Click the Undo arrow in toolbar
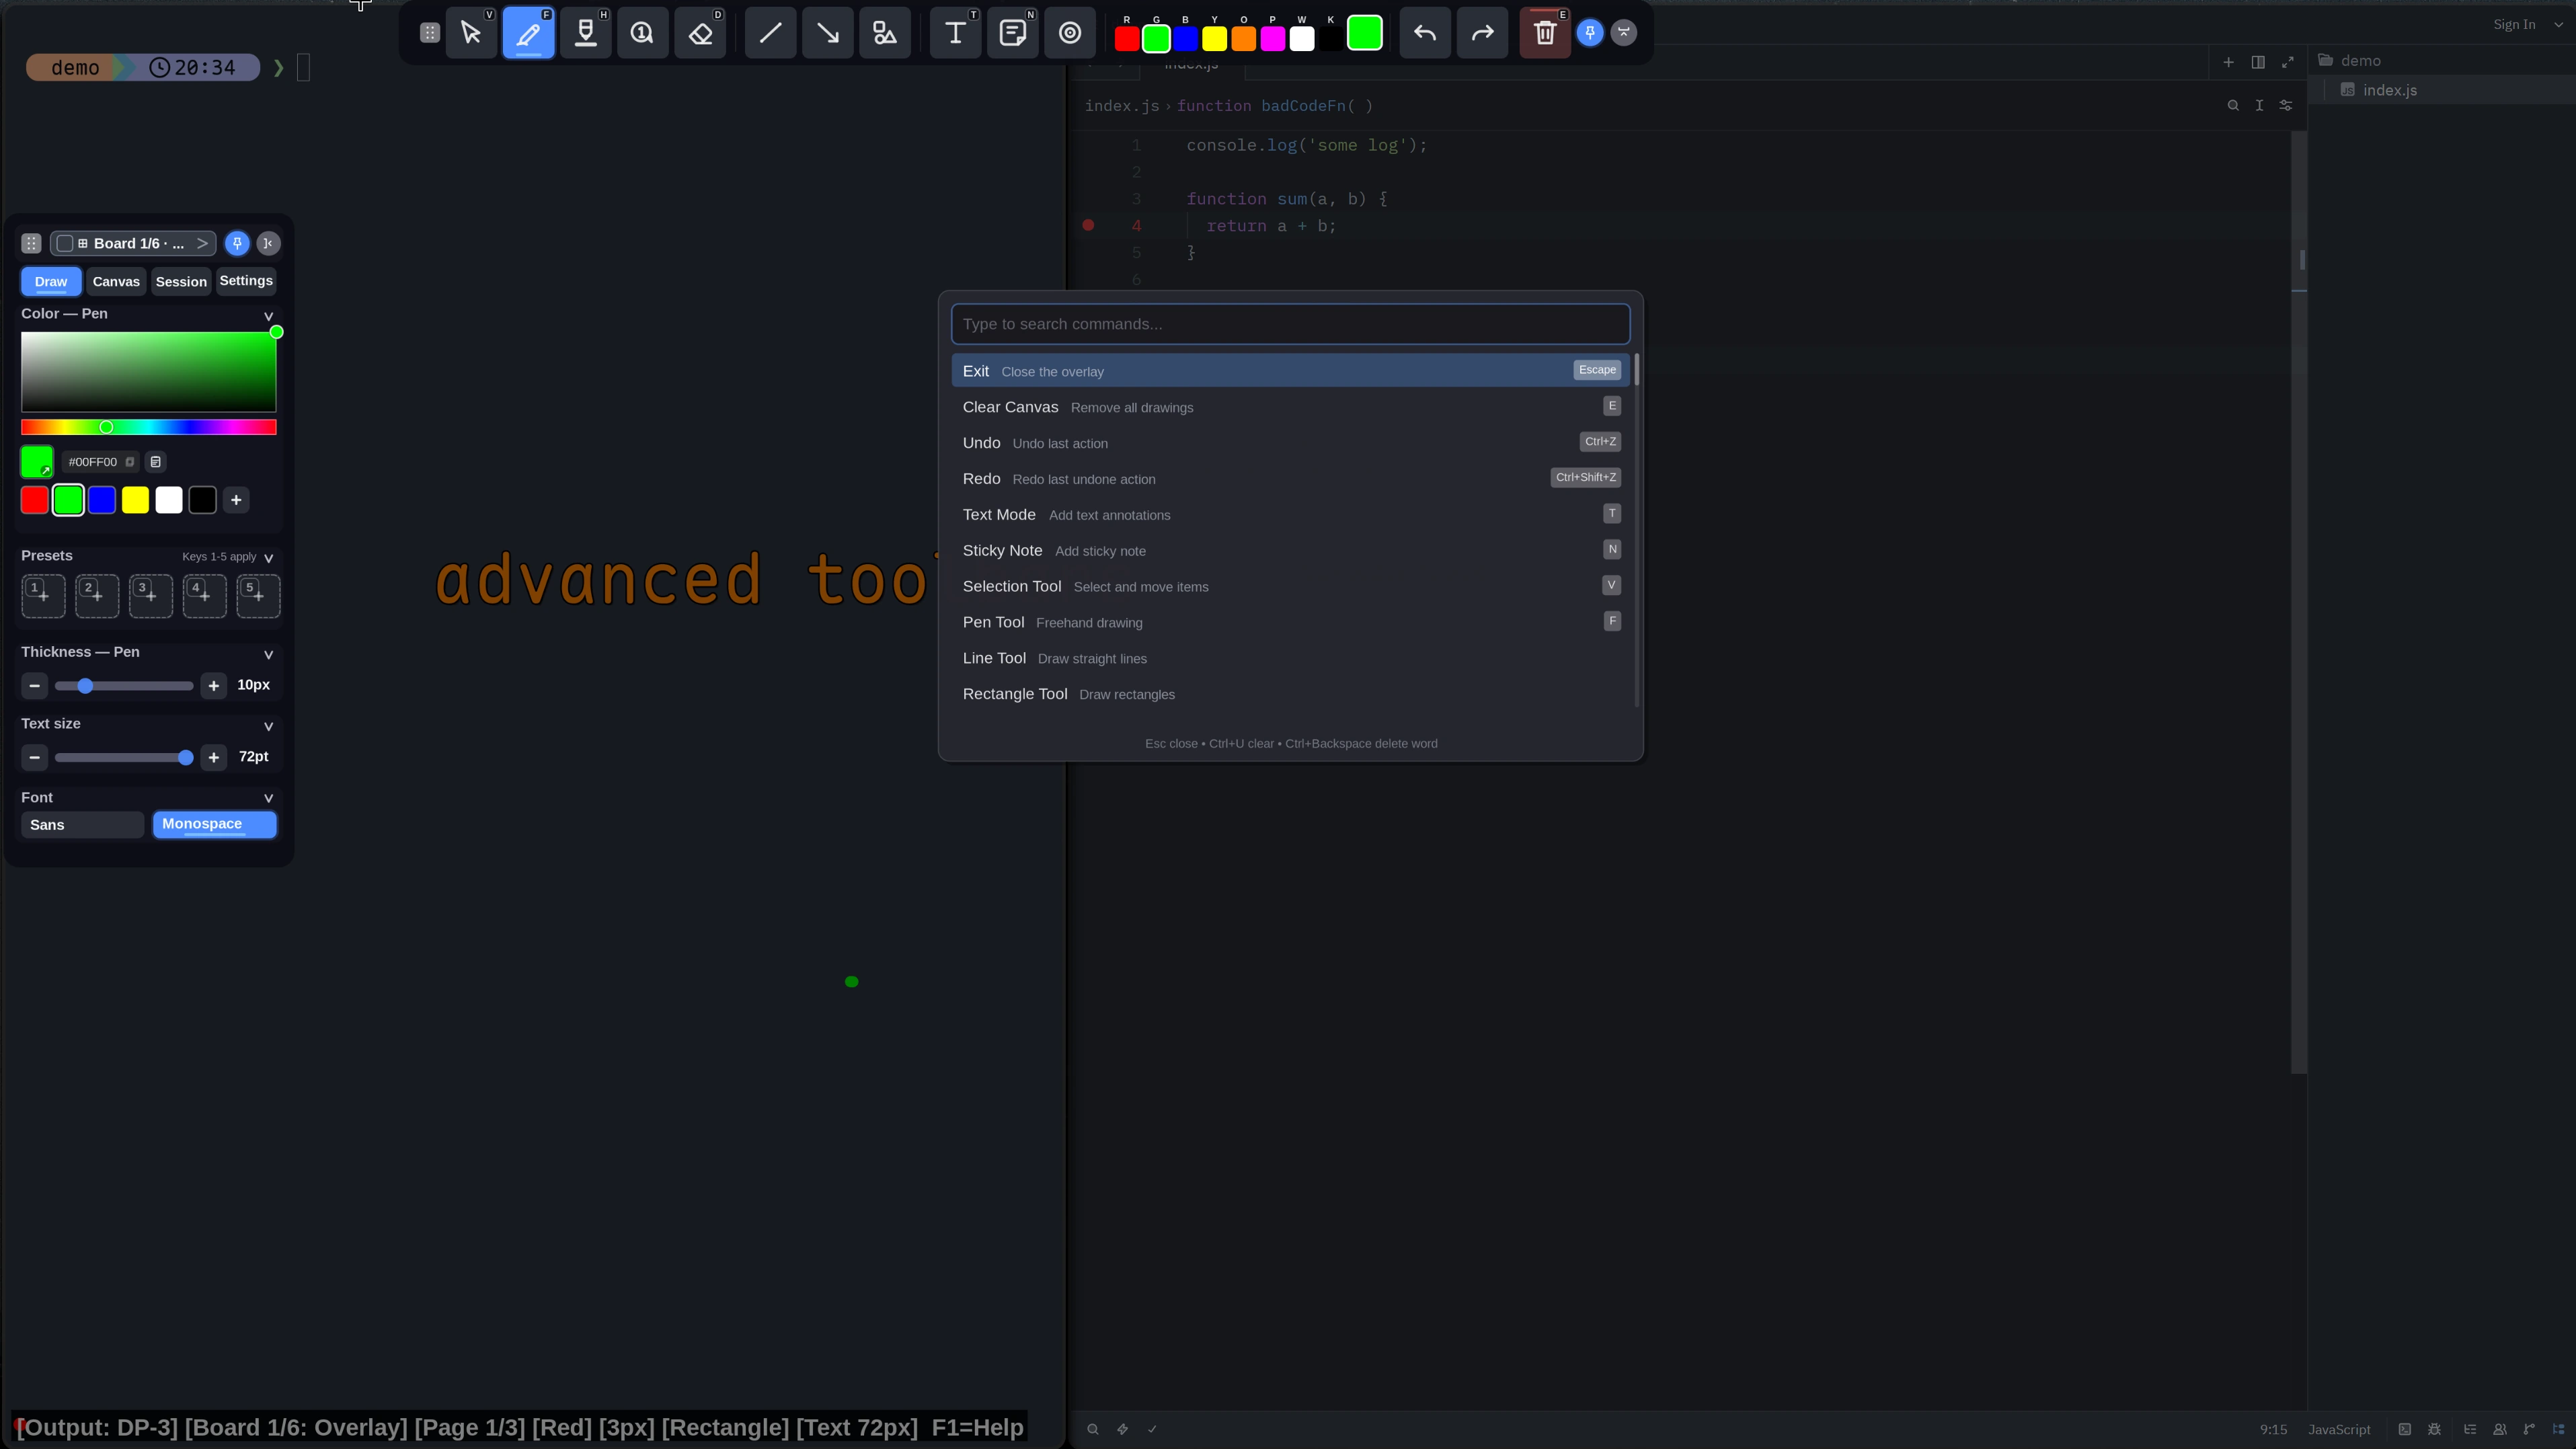2576x1449 pixels. coord(1425,34)
